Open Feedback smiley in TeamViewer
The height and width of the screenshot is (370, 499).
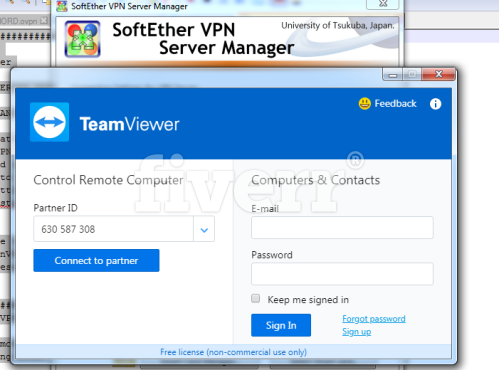pos(364,104)
